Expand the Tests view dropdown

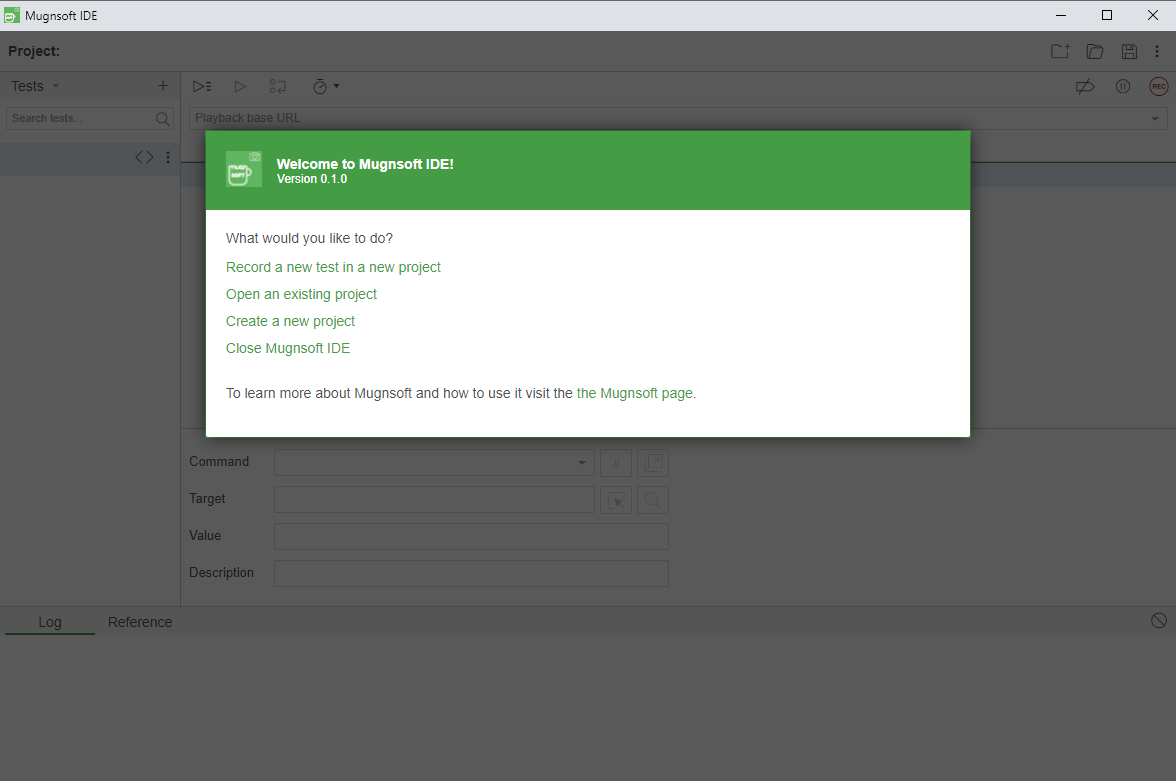tap(56, 86)
